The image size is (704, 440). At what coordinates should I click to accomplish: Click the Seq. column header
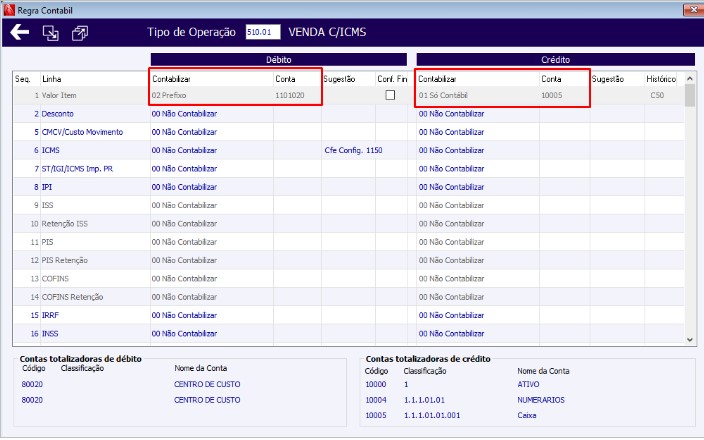pyautogui.click(x=22, y=79)
